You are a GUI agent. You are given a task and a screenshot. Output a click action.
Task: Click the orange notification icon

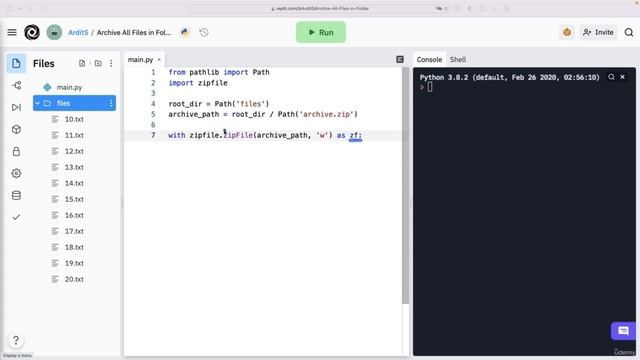pos(567,32)
